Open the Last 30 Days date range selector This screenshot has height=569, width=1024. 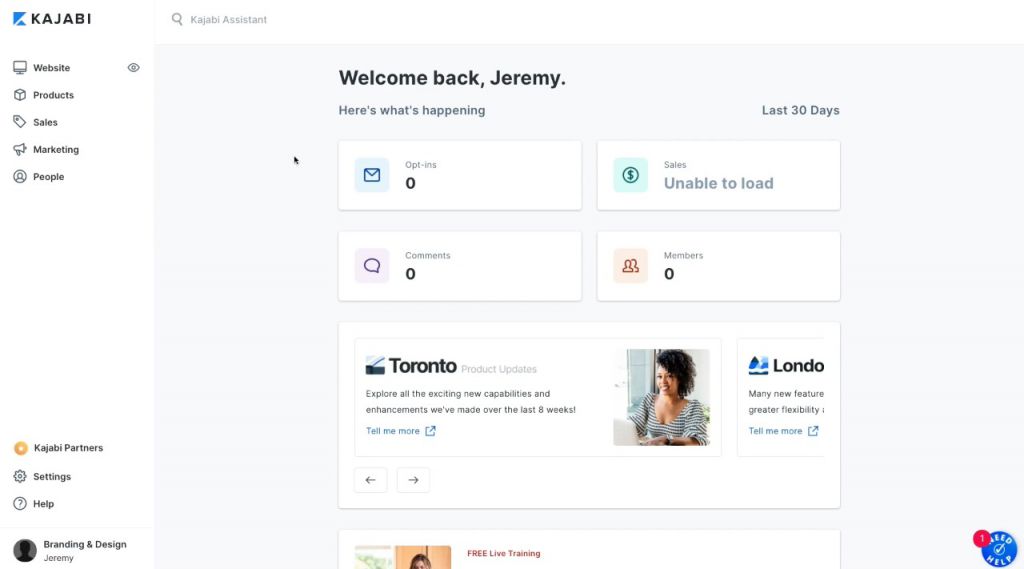coord(800,110)
